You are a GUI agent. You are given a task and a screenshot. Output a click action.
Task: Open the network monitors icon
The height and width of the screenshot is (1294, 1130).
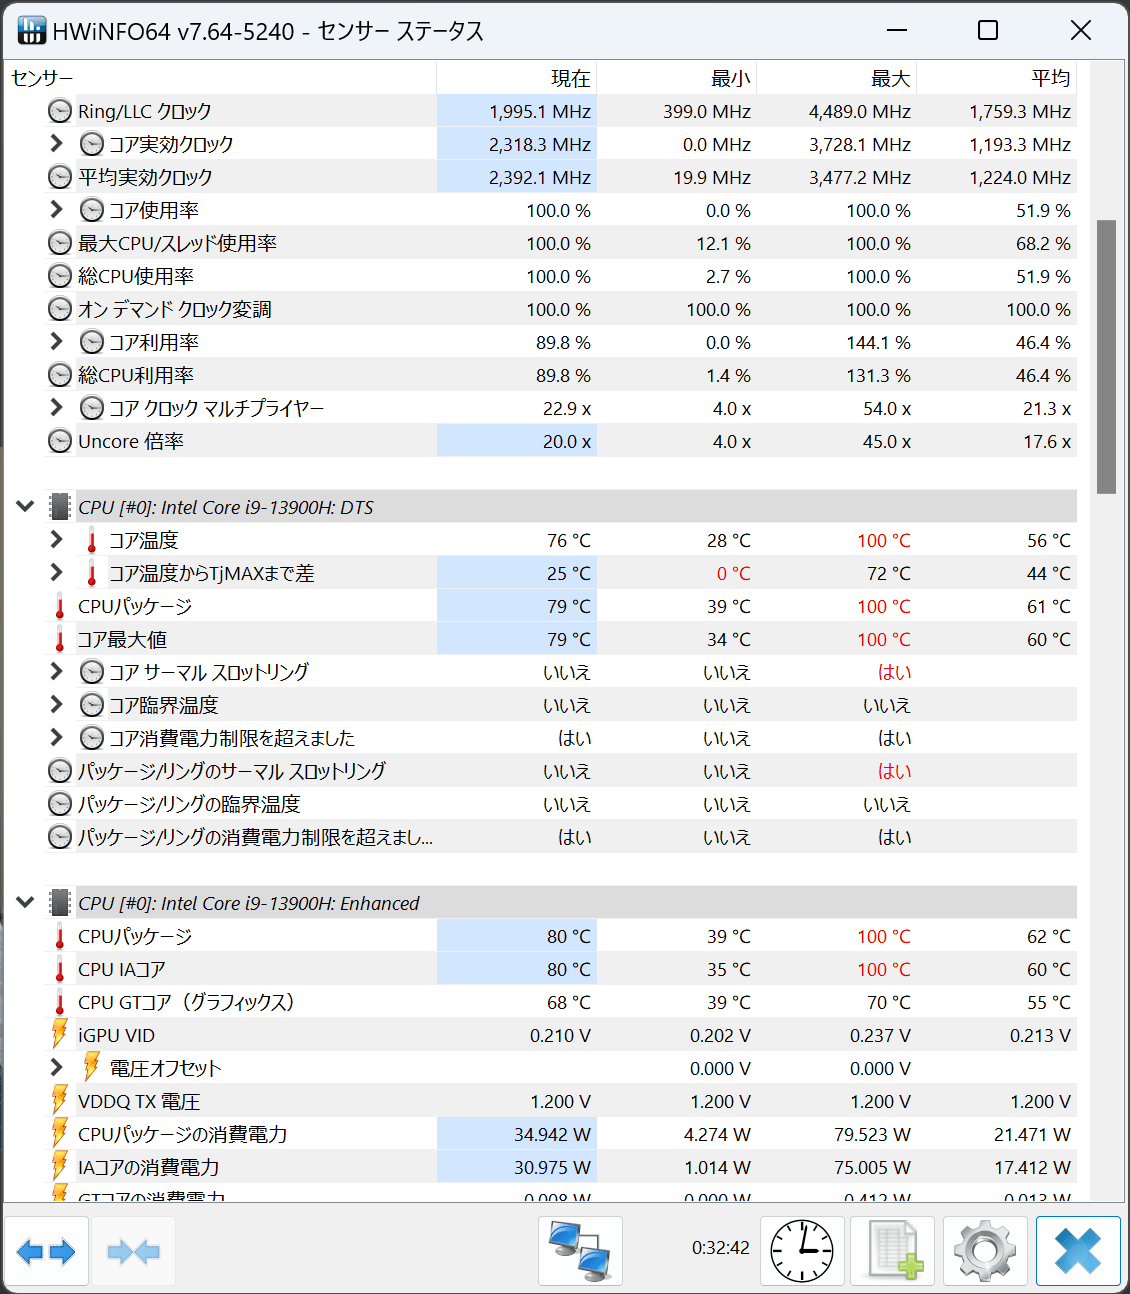(x=580, y=1251)
